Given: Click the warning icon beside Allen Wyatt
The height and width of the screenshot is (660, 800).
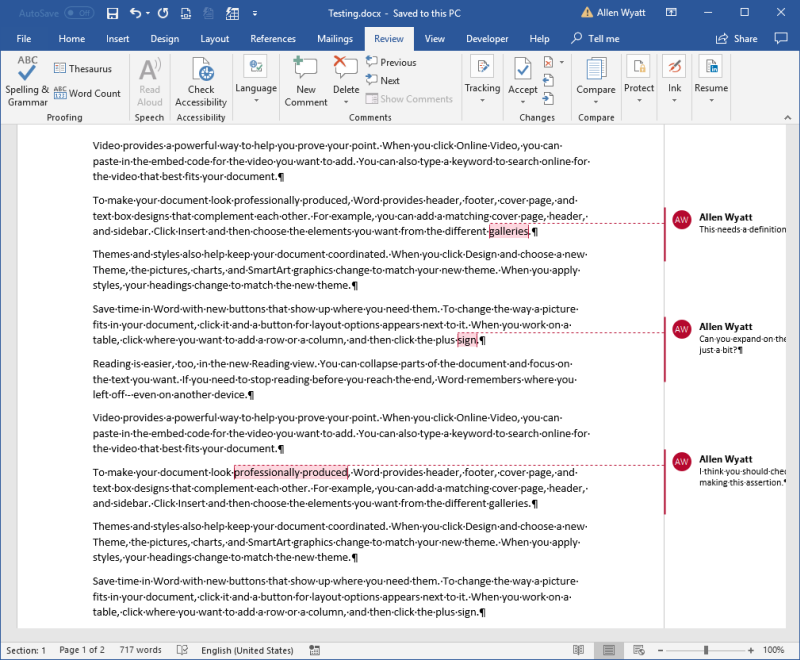Looking at the screenshot, I should tap(587, 13).
